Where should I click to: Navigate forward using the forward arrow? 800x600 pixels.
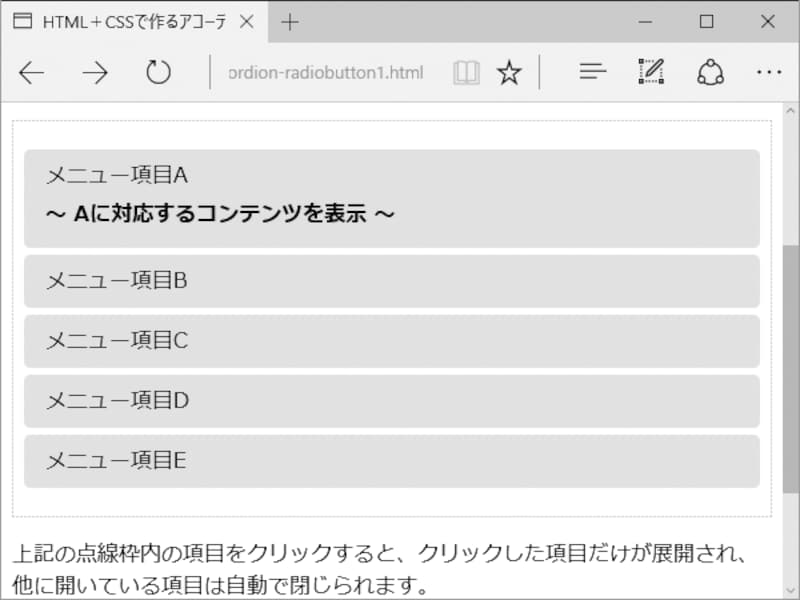pos(95,71)
